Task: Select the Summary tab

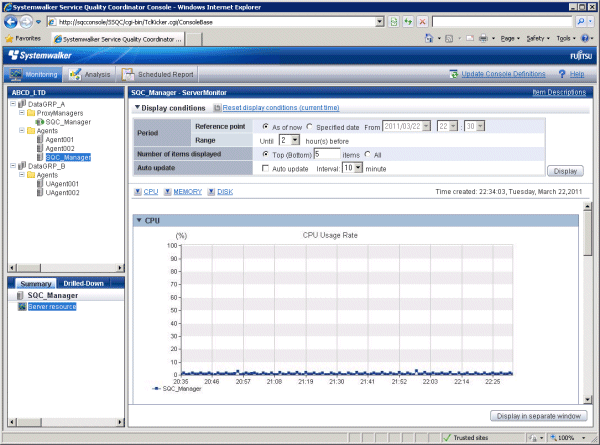Action: (36, 284)
